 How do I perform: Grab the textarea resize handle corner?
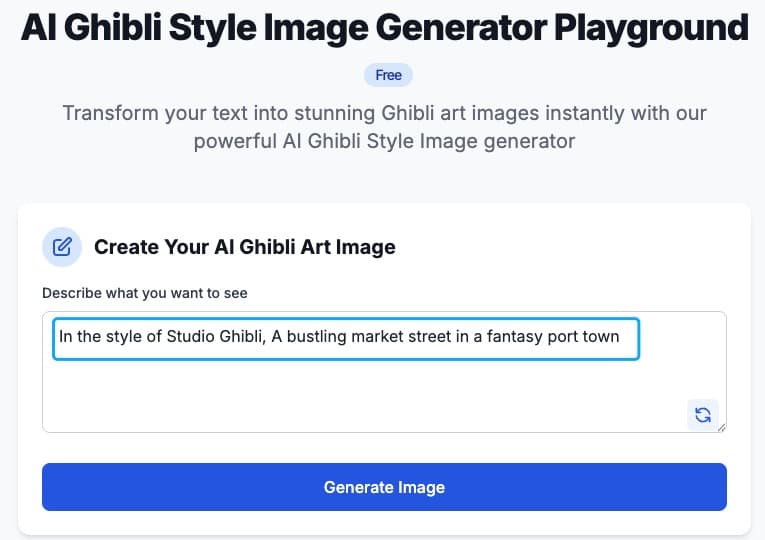722,427
